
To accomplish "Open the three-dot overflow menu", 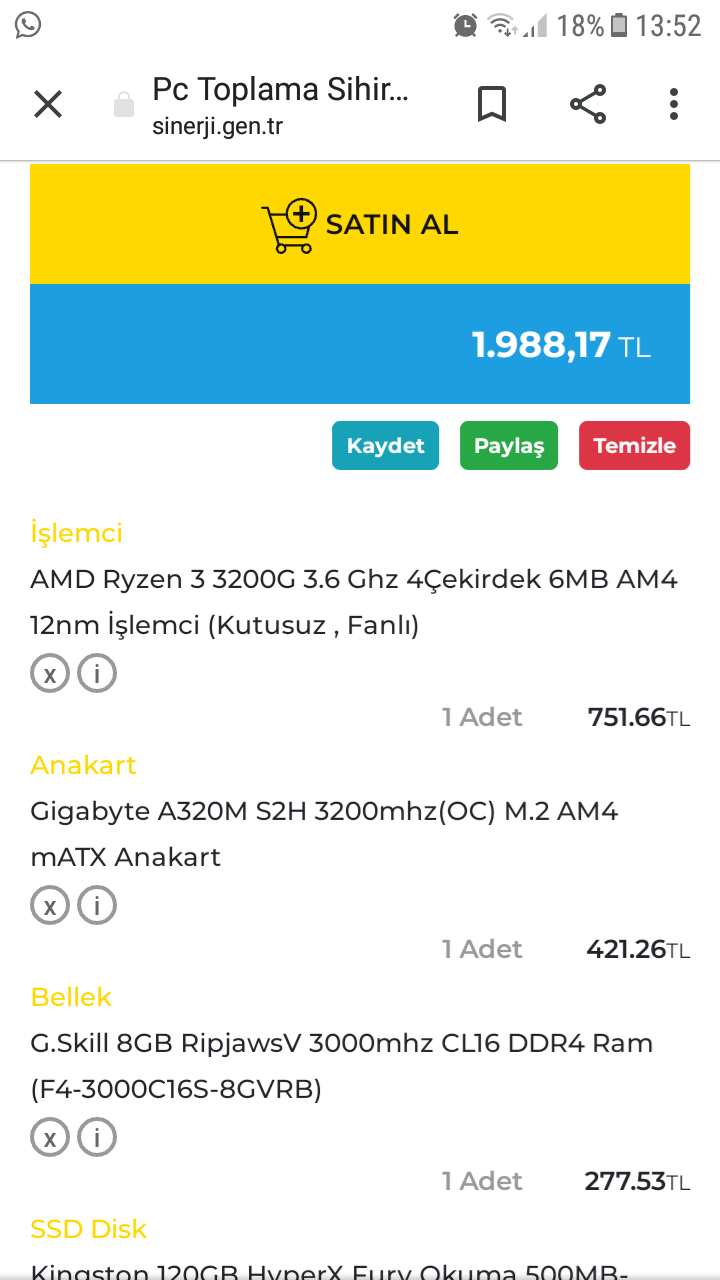I will [674, 104].
